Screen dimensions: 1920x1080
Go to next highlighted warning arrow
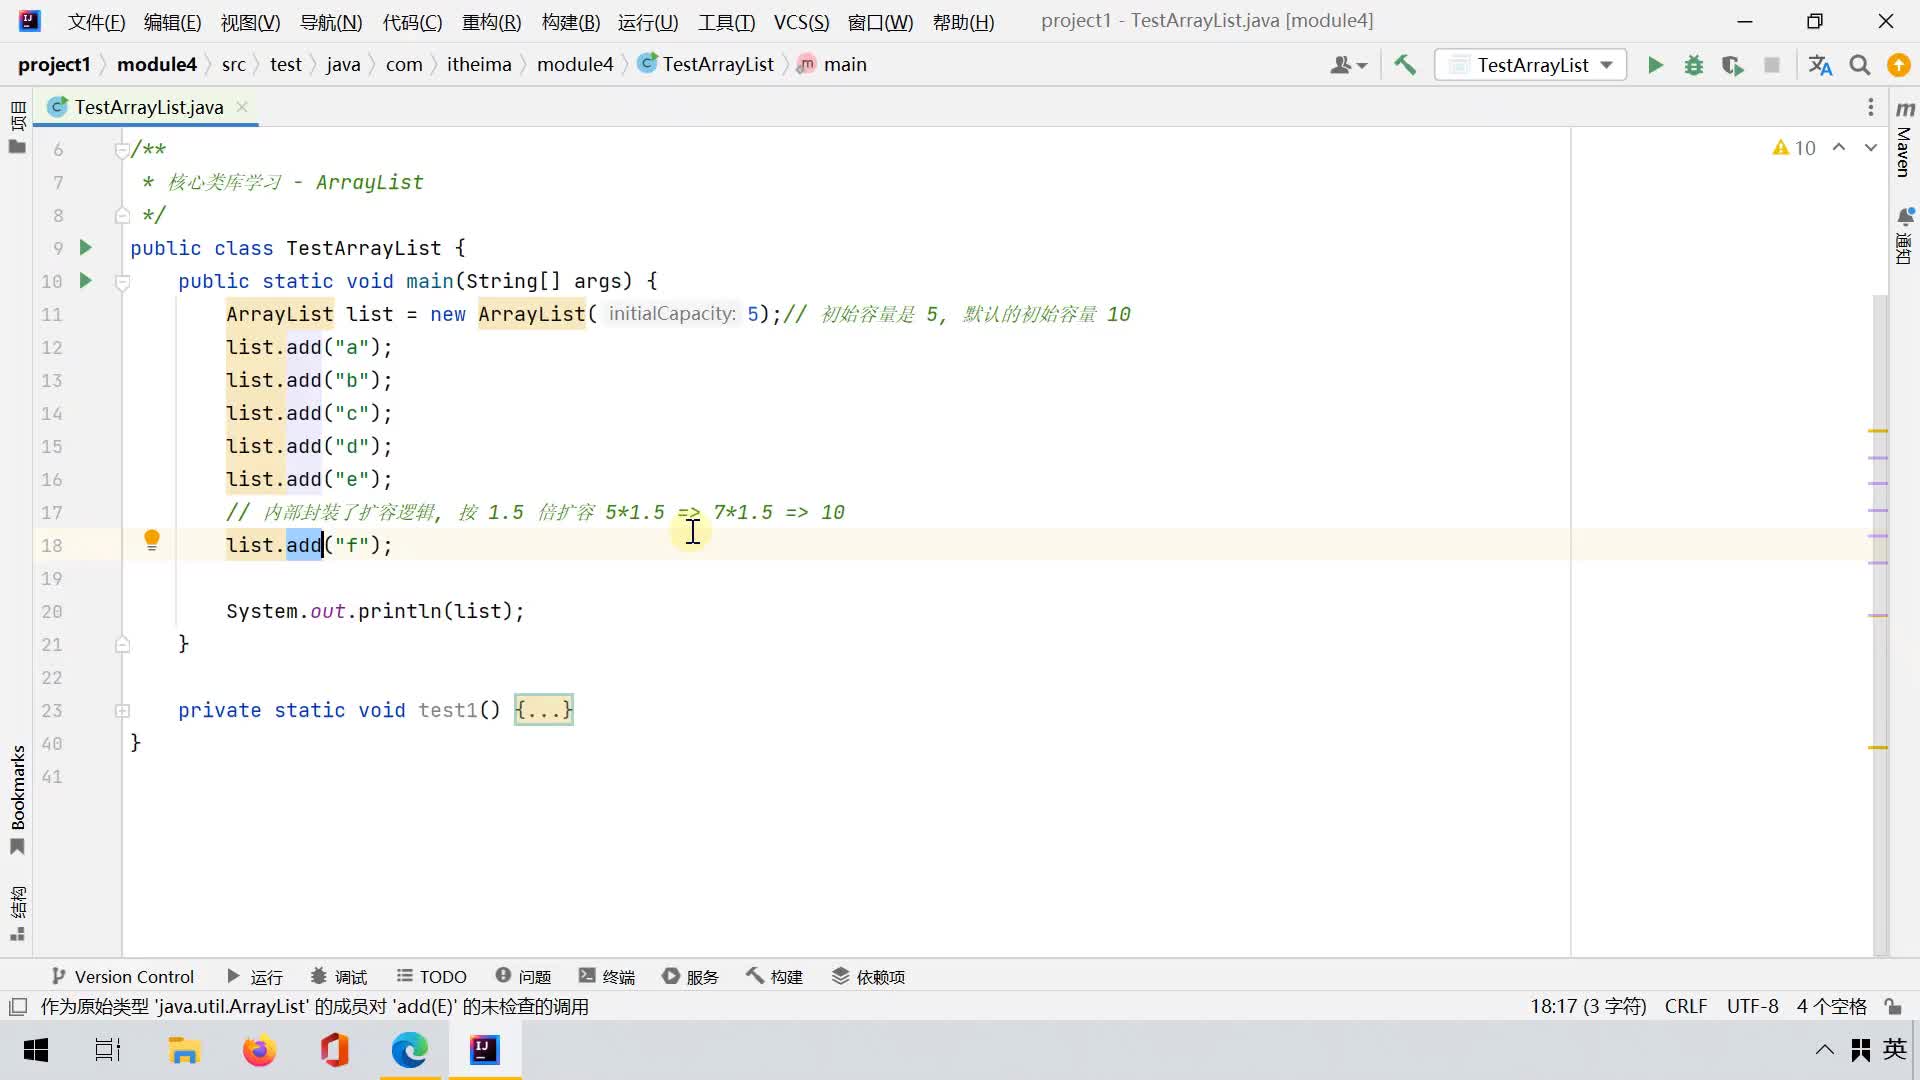coord(1870,148)
